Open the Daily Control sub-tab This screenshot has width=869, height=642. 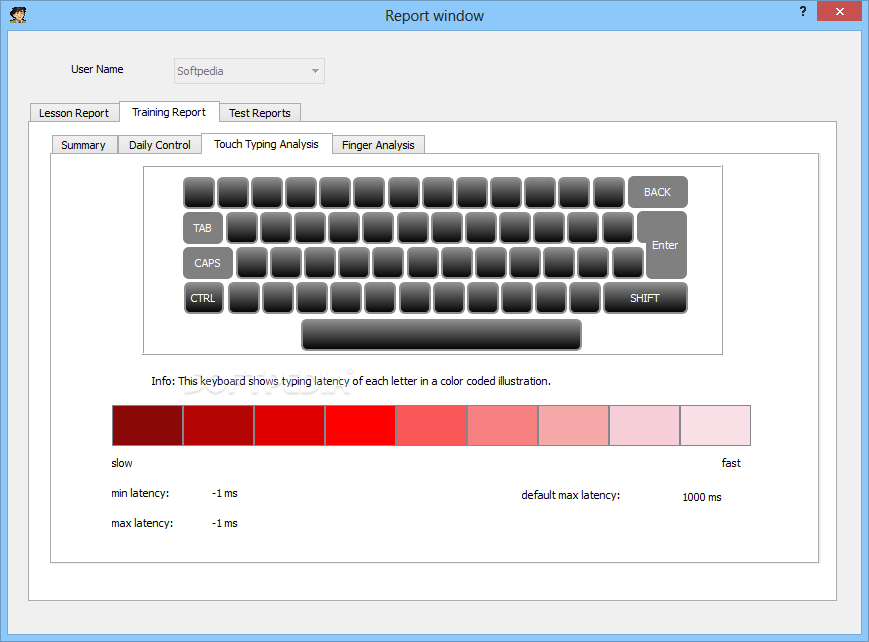point(160,145)
